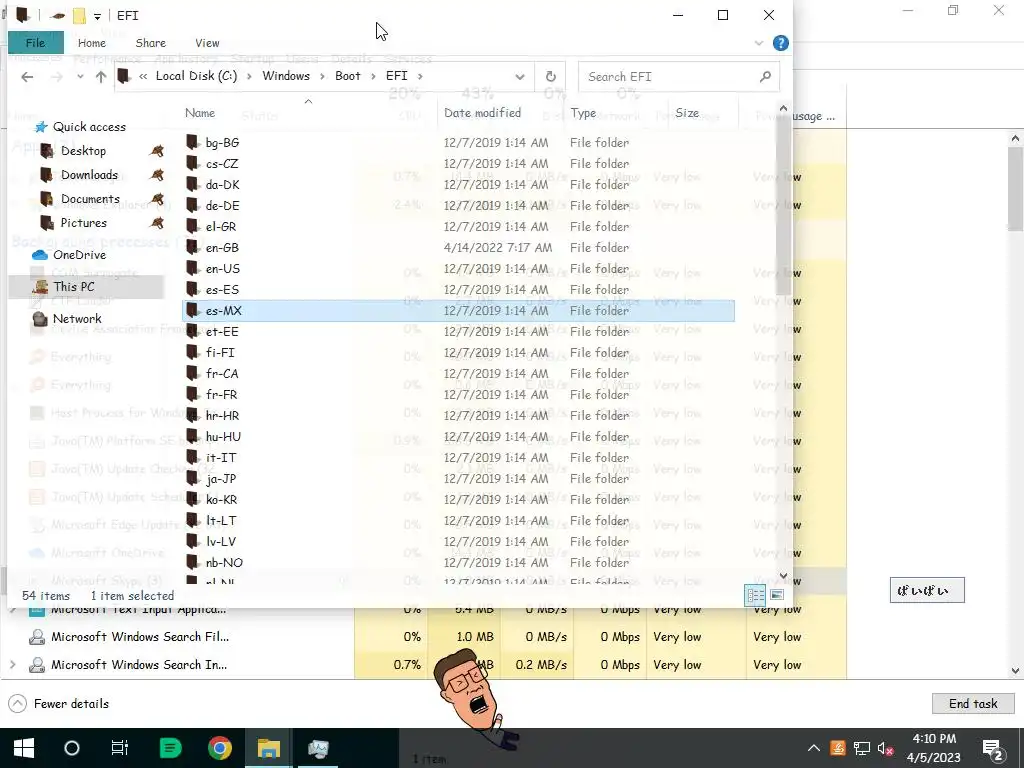Click the Help question mark icon
Image resolution: width=1024 pixels, height=768 pixels.
780,43
